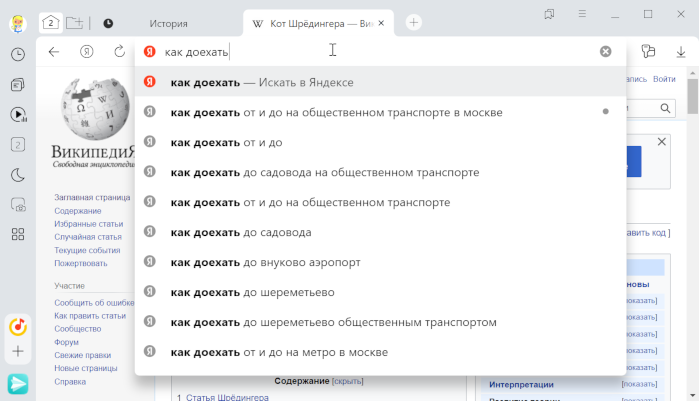Open the screenshot tool in sidebar
This screenshot has width=699, height=401.
[18, 205]
